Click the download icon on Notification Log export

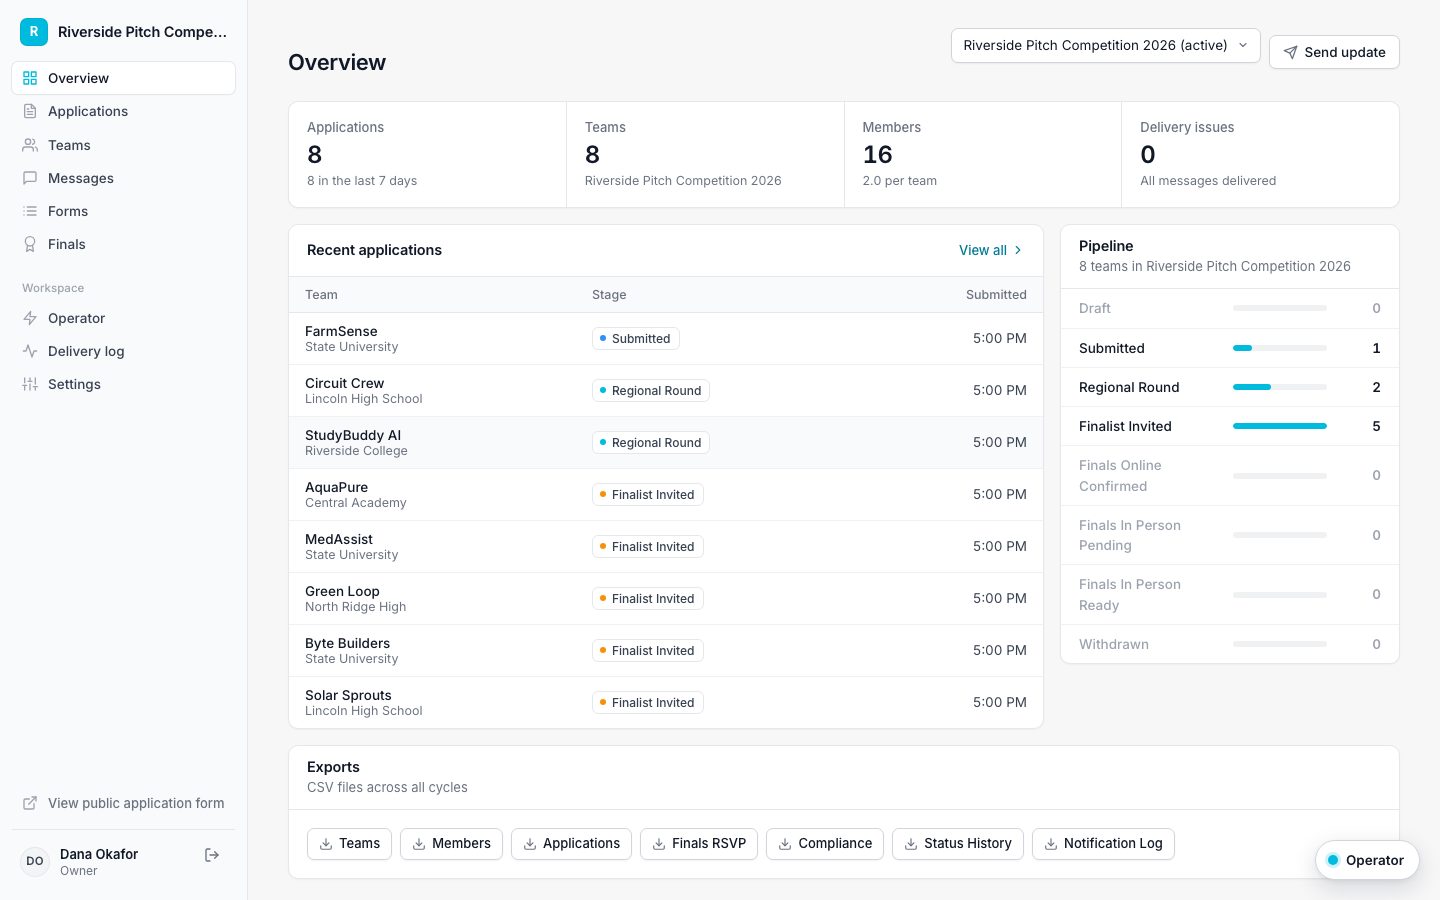tap(1051, 844)
